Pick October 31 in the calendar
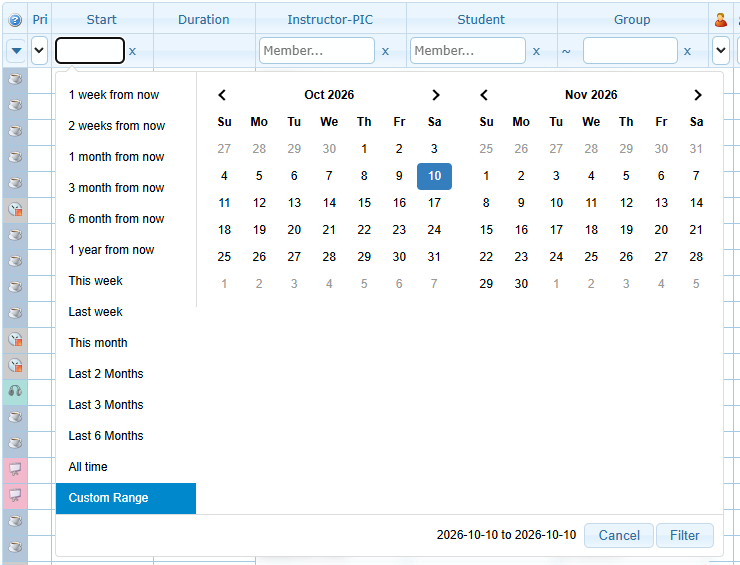Image resolution: width=740 pixels, height=565 pixels. pyautogui.click(x=434, y=257)
